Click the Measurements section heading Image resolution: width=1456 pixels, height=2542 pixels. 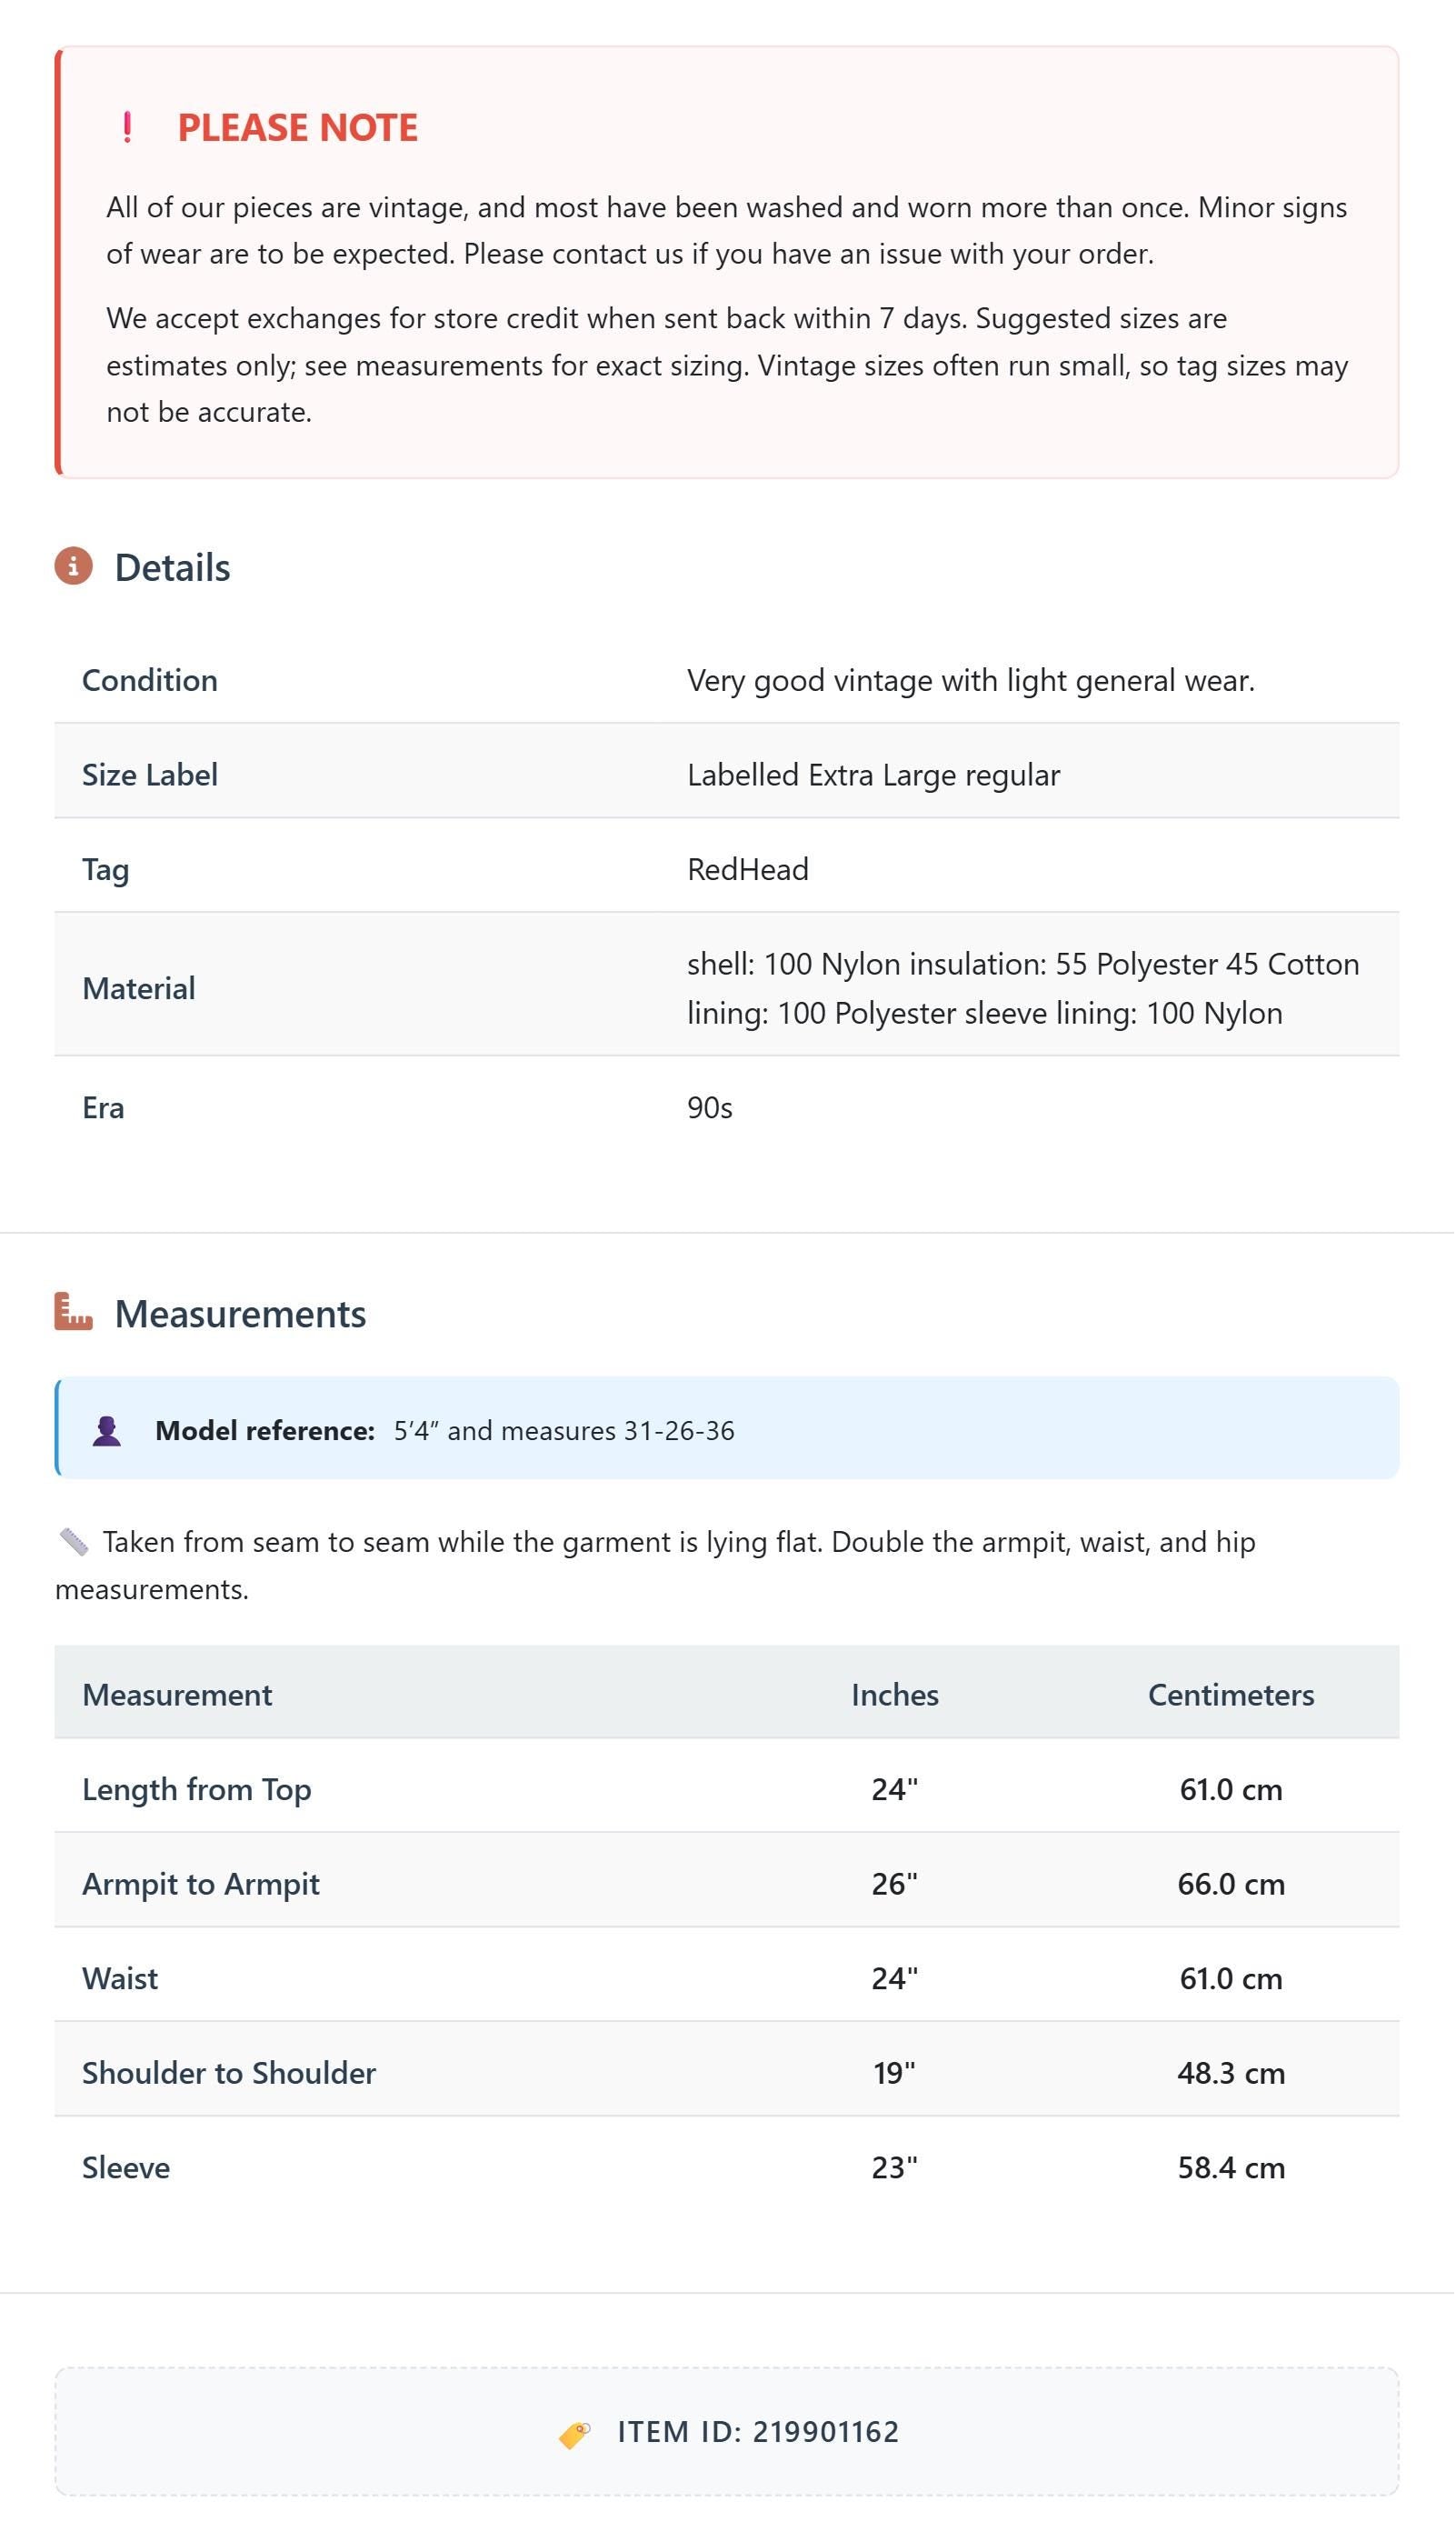(x=240, y=1313)
